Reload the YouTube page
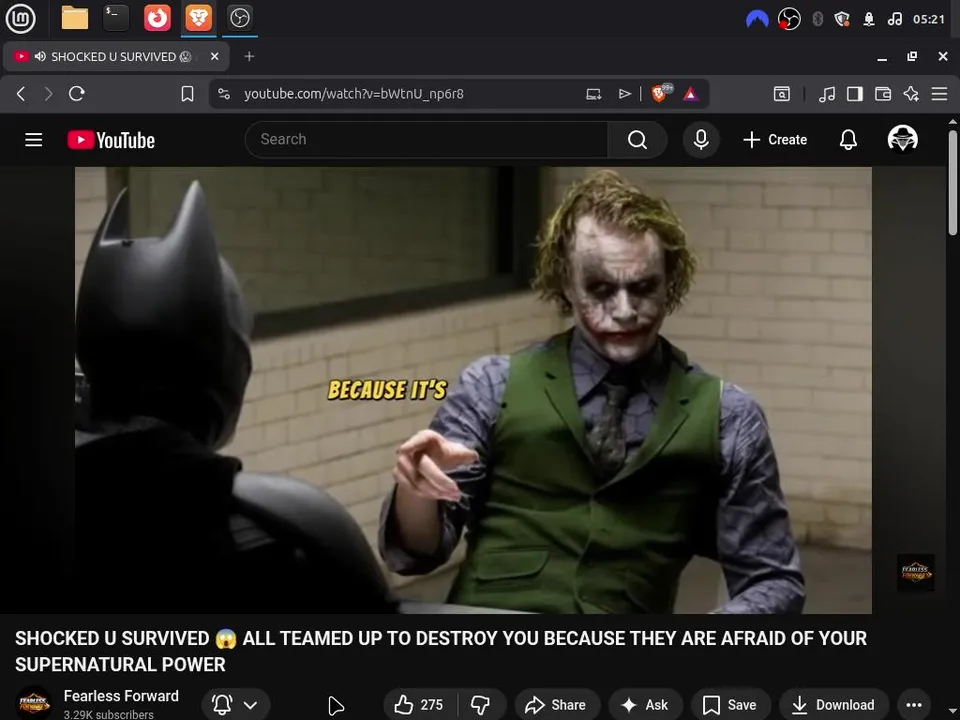The height and width of the screenshot is (720, 960). click(x=77, y=94)
